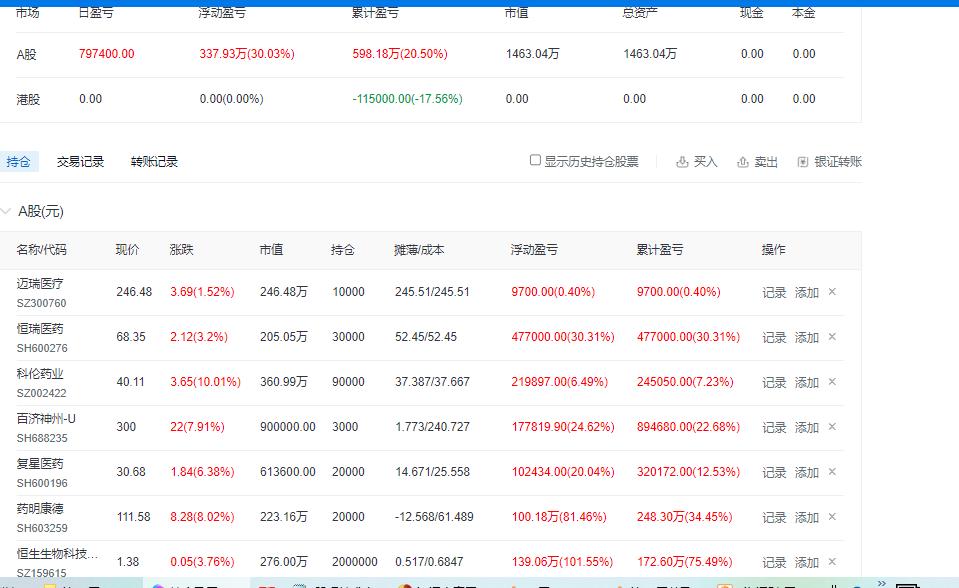Open 记录 for 药明康德

click(x=774, y=517)
